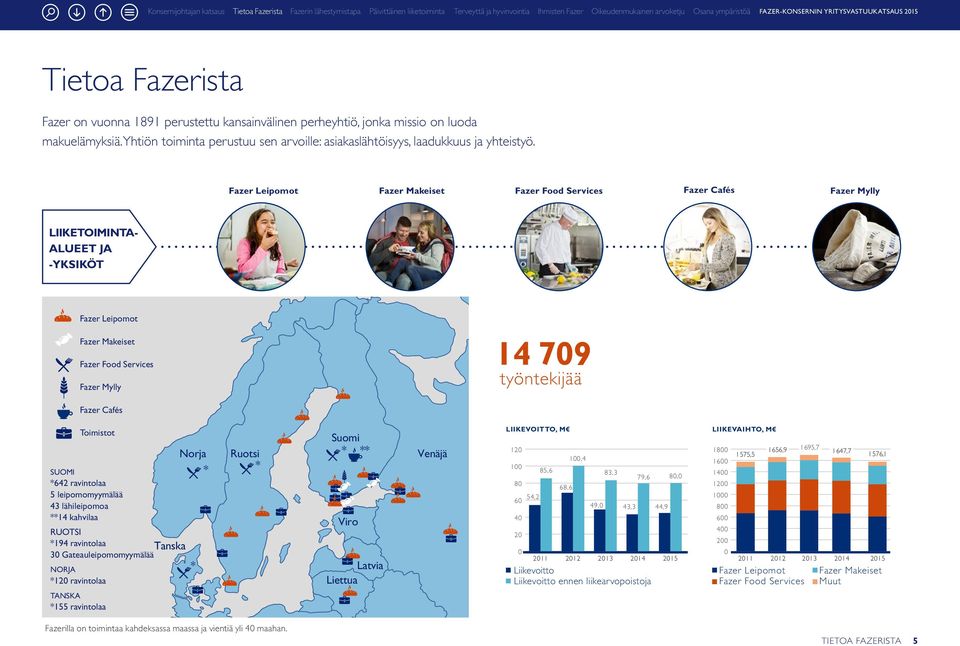960x646 pixels.
Task: Click the Fazer Mylly heading above photo
Action: [855, 190]
